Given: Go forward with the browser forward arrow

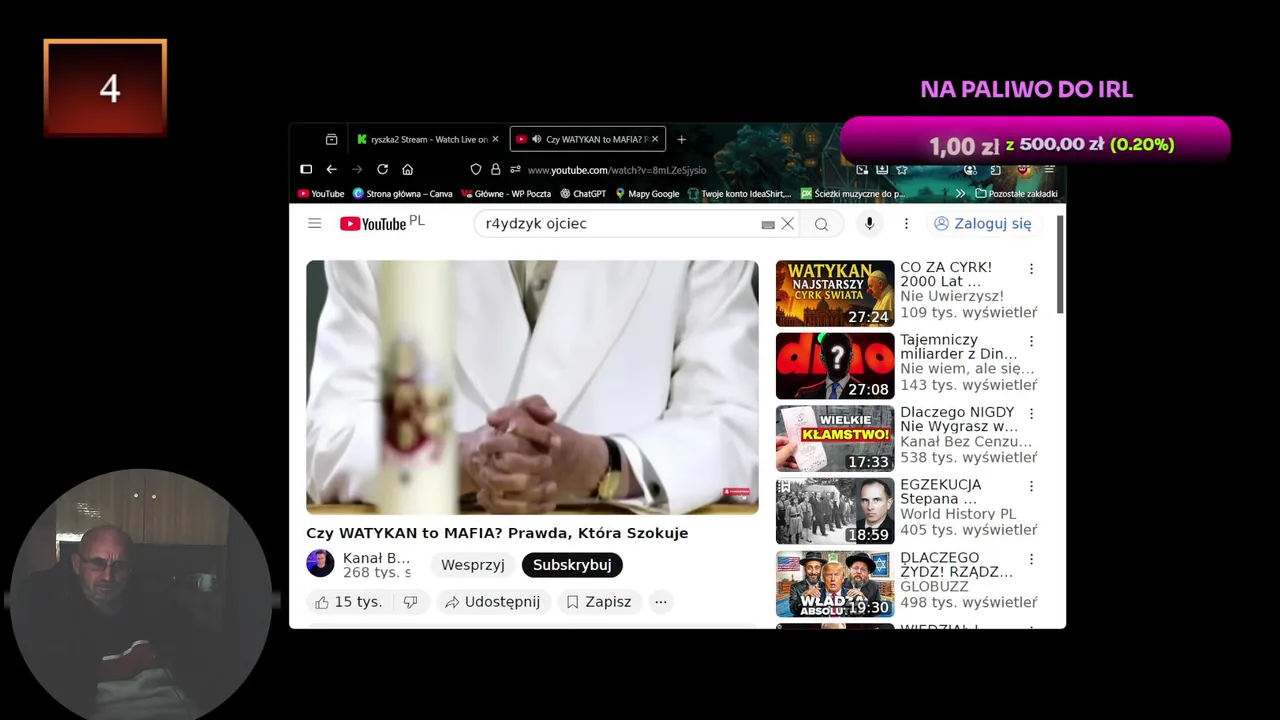Looking at the screenshot, I should 357,169.
